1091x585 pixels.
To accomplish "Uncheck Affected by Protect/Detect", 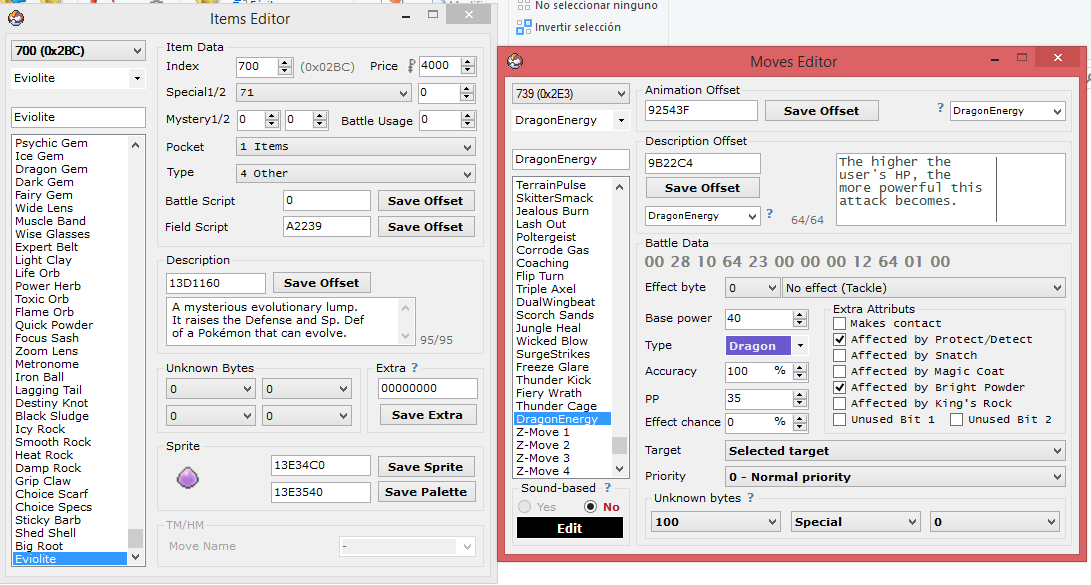I will pos(840,339).
